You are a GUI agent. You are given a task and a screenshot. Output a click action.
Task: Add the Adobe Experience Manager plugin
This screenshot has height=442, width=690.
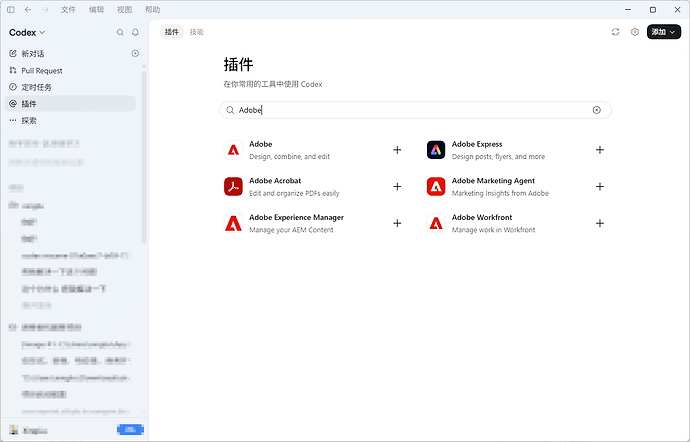(x=397, y=223)
